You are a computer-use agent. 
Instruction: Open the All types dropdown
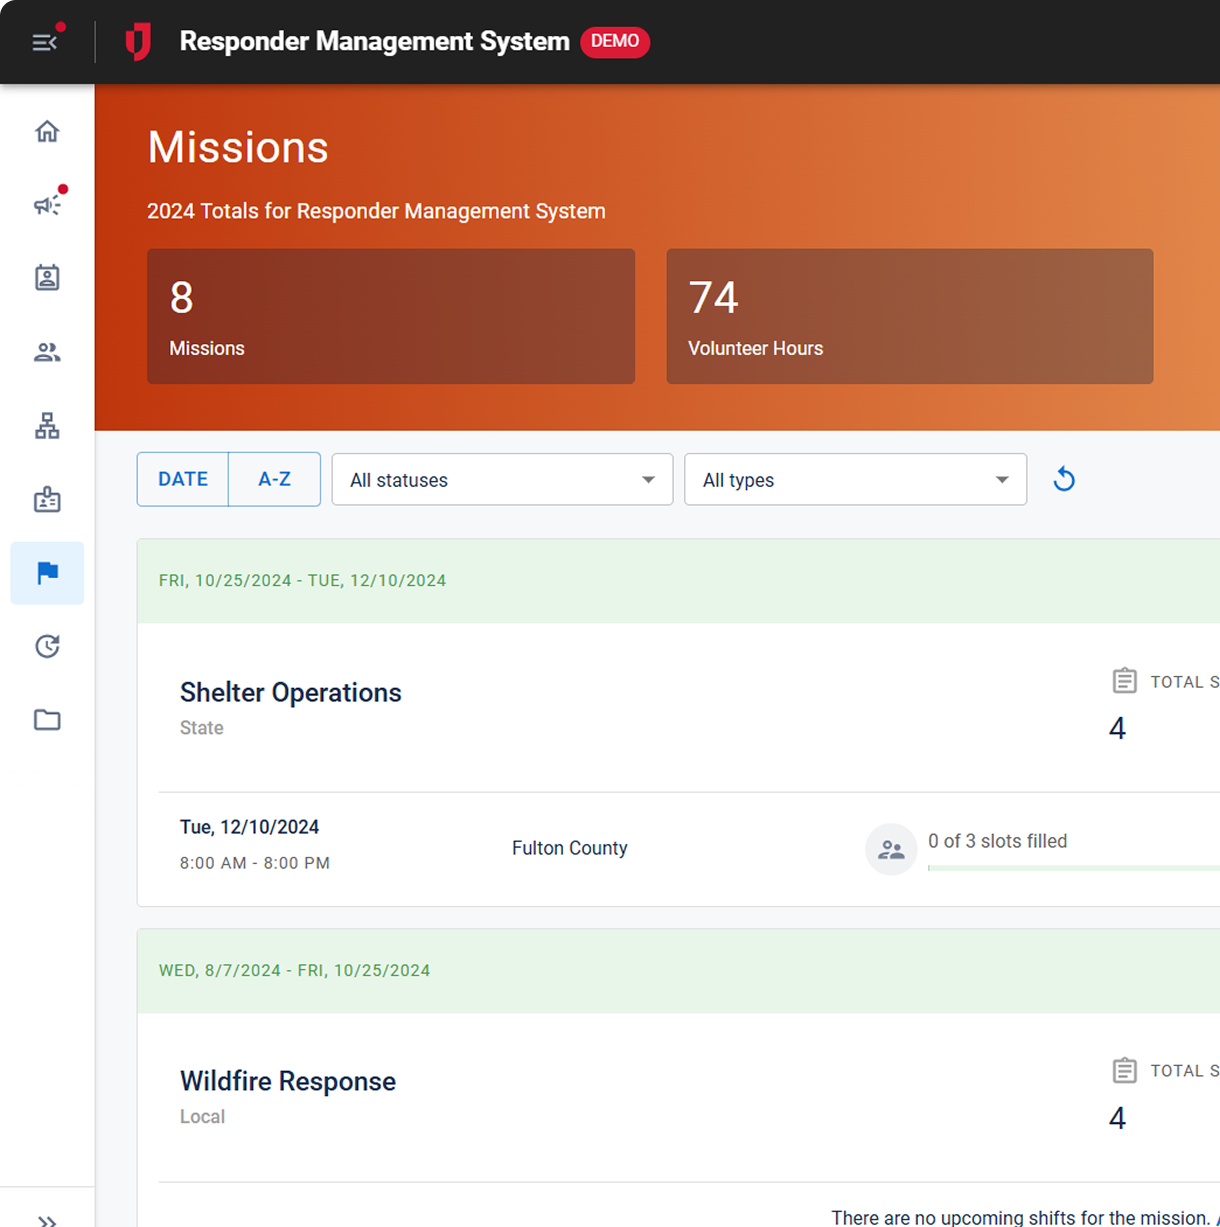tap(855, 480)
